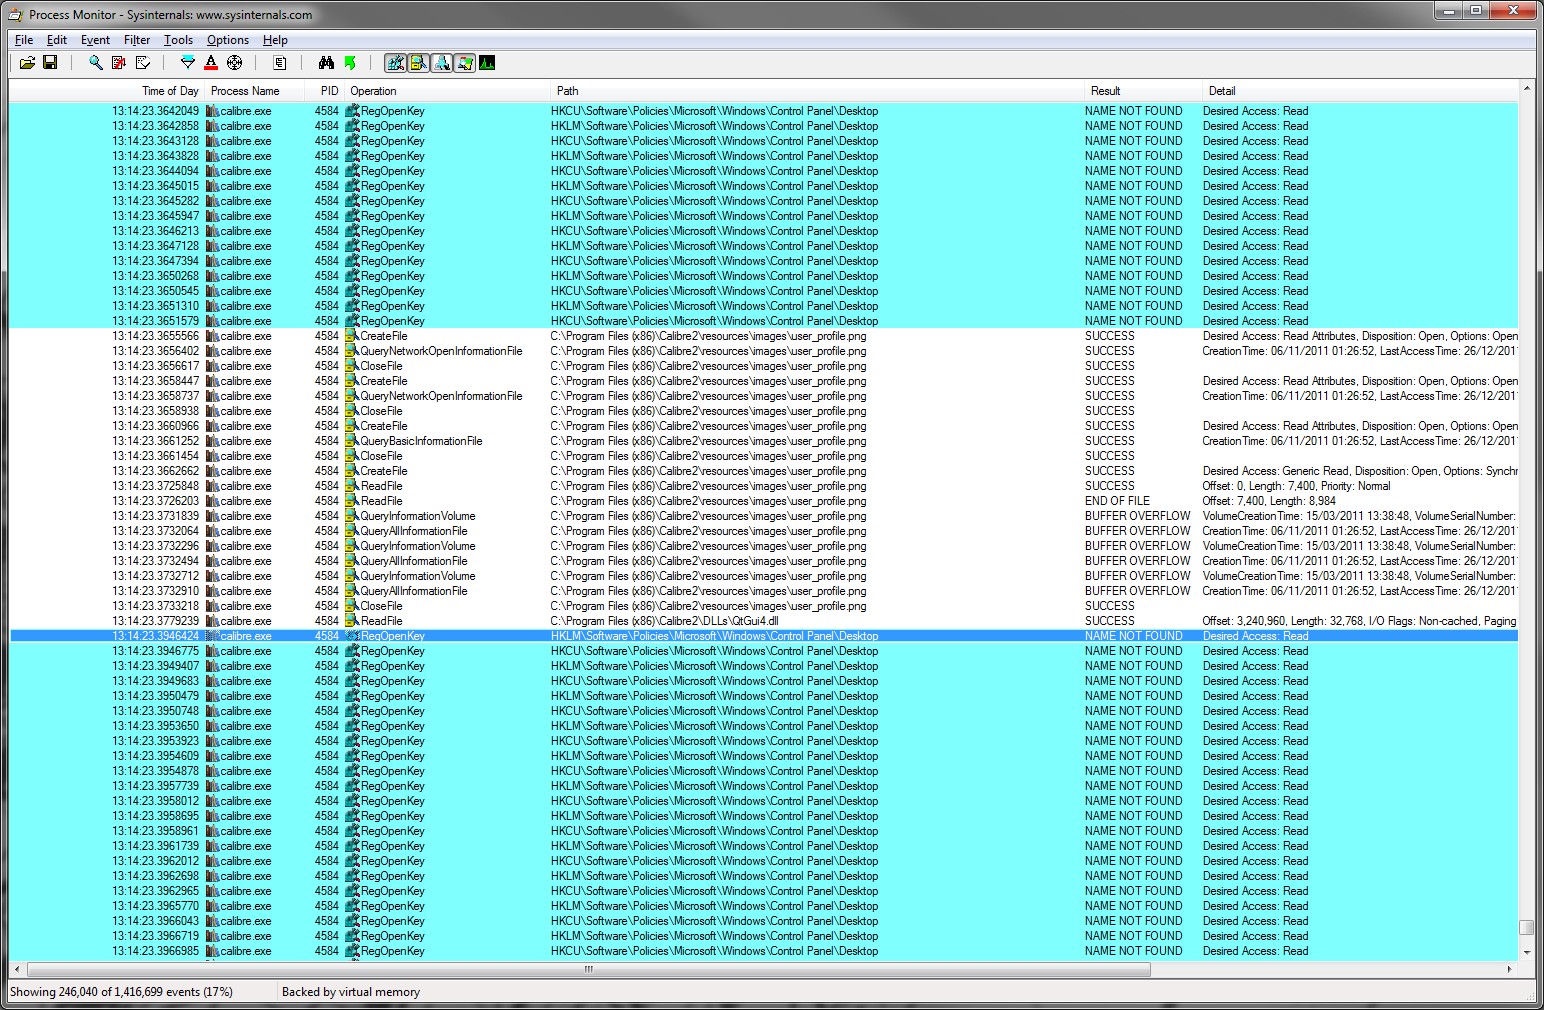
Task: Click the horizontal scrollbar right arrow
Action: (1510, 970)
